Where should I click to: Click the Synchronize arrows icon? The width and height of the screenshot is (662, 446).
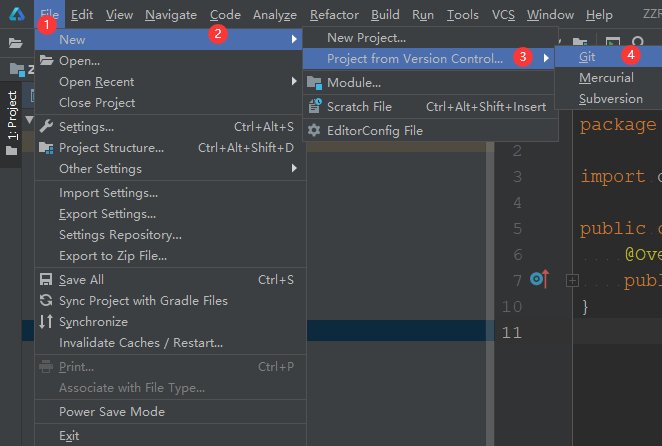(46, 321)
